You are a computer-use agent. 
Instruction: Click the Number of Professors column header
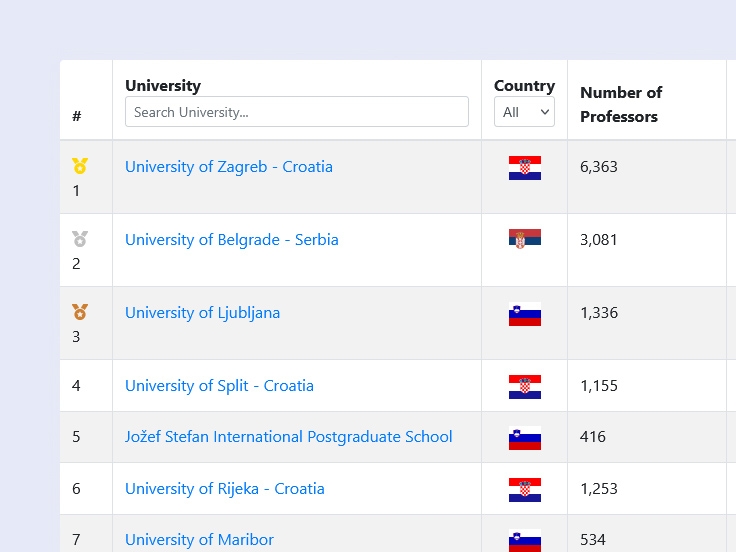[621, 104]
